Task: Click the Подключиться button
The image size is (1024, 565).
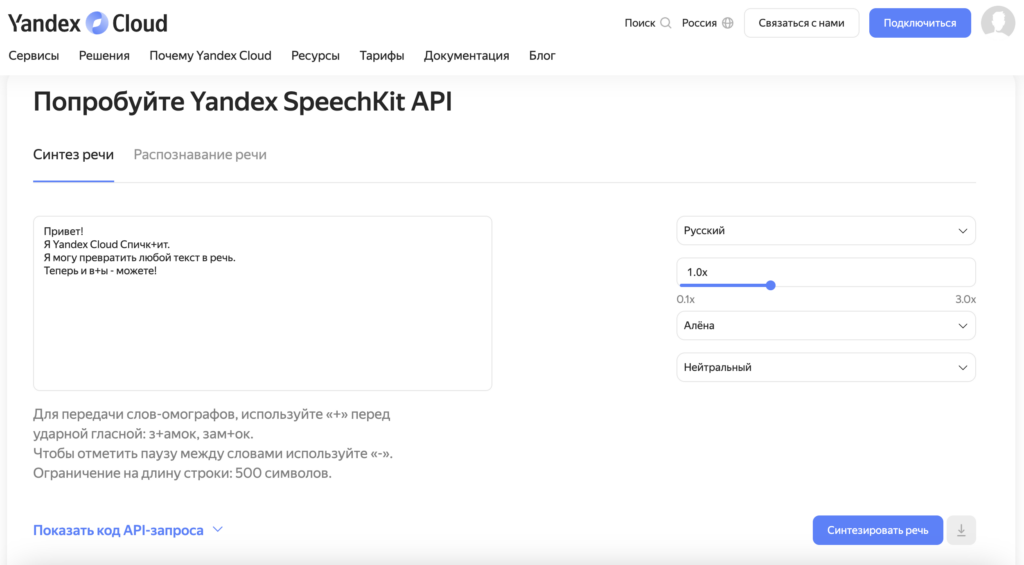Action: (919, 23)
